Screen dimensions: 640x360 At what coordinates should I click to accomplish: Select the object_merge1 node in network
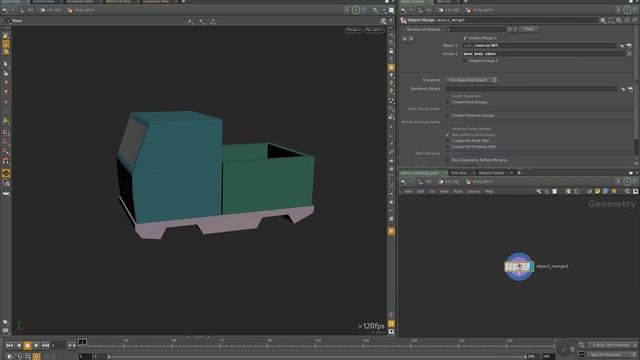[519, 267]
